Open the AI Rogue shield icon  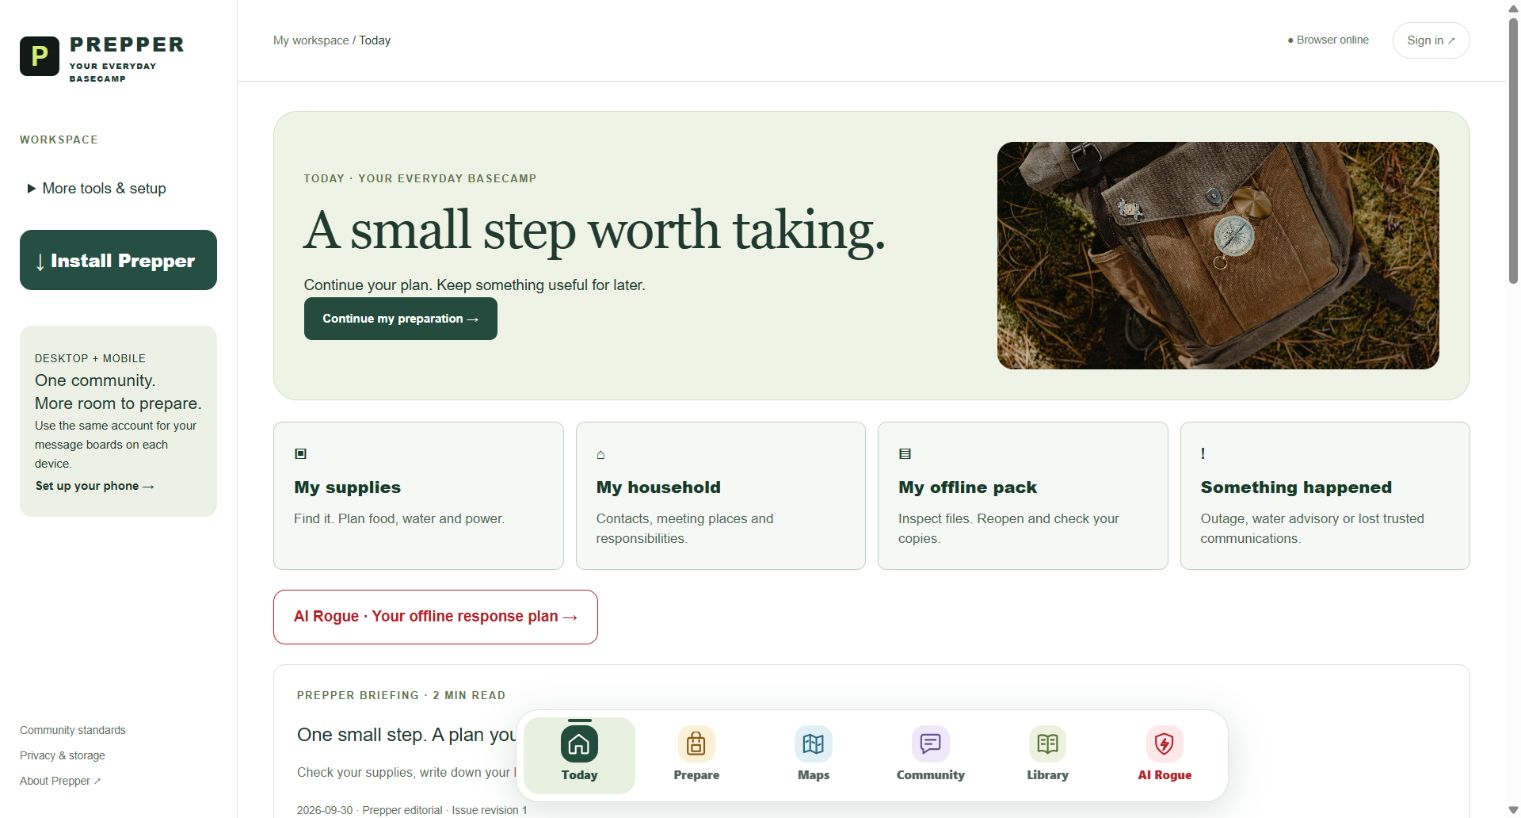[1164, 744]
